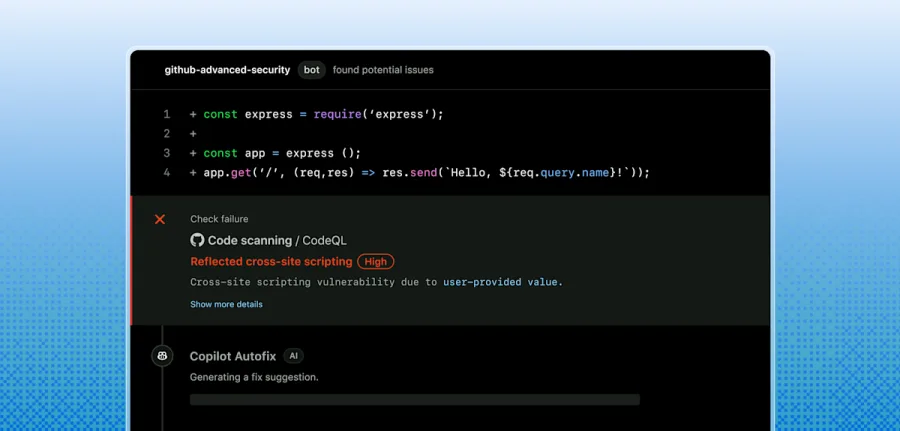The image size is (900, 431).
Task: Click the require('express') code on line 1
Action: click(378, 114)
